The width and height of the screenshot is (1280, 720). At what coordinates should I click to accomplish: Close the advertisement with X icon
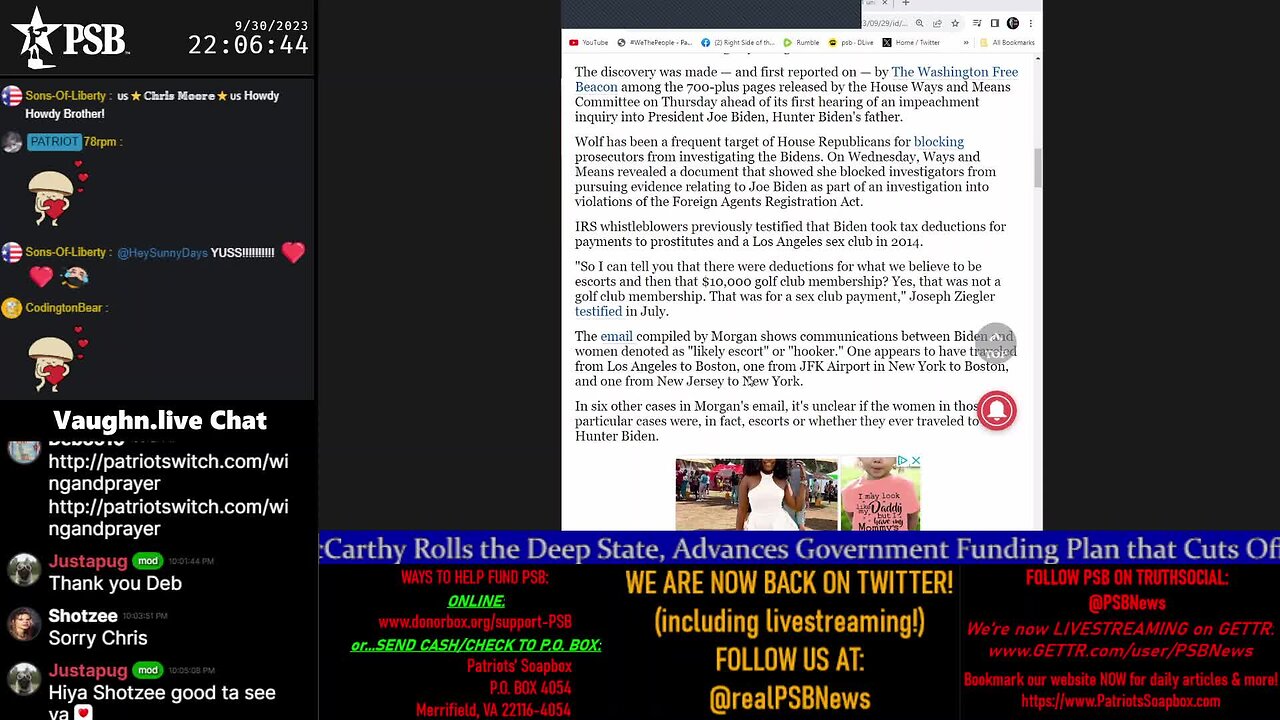[x=915, y=461]
